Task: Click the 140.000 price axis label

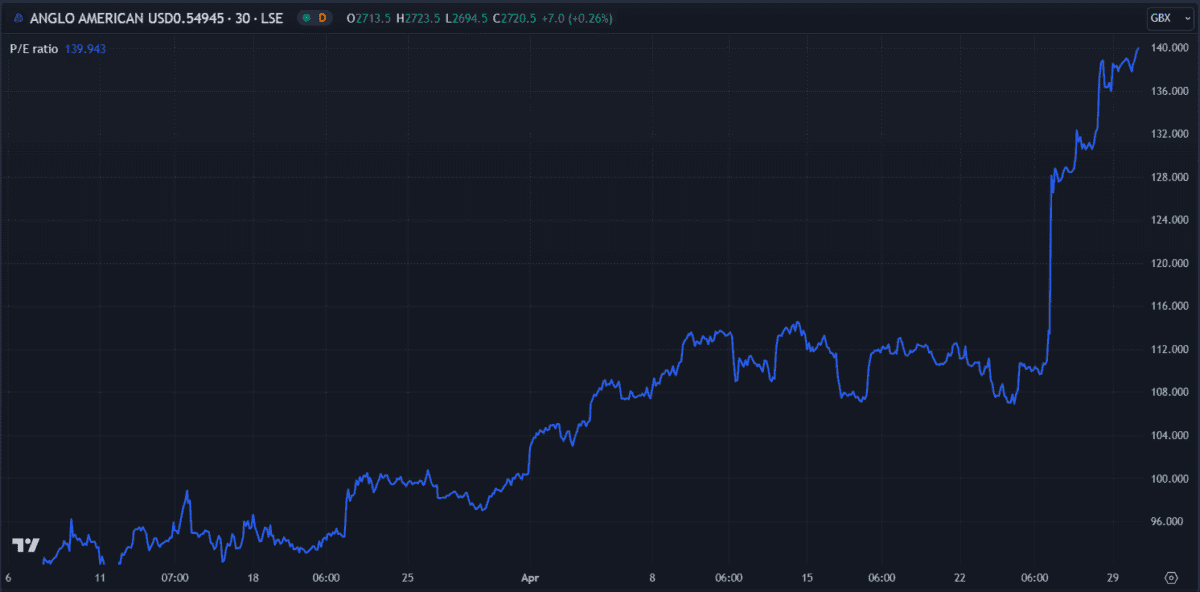Action: click(x=1168, y=48)
